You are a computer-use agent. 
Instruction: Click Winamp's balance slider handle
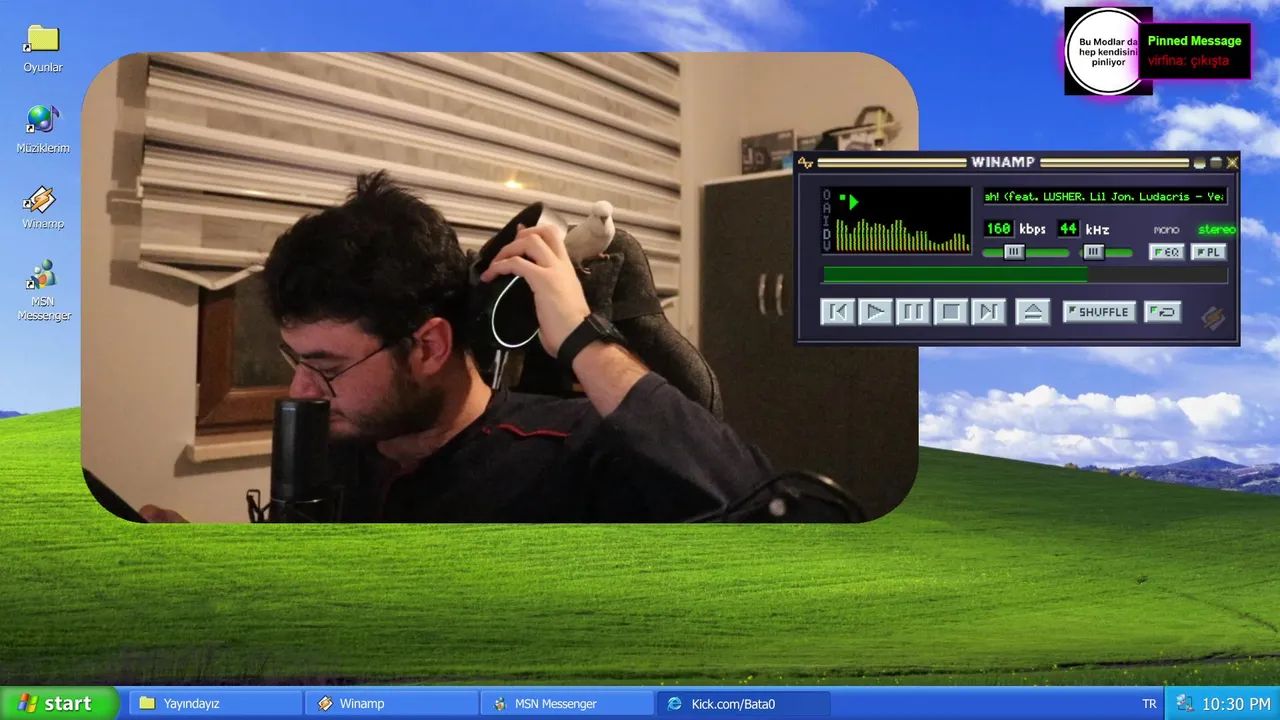(1094, 252)
